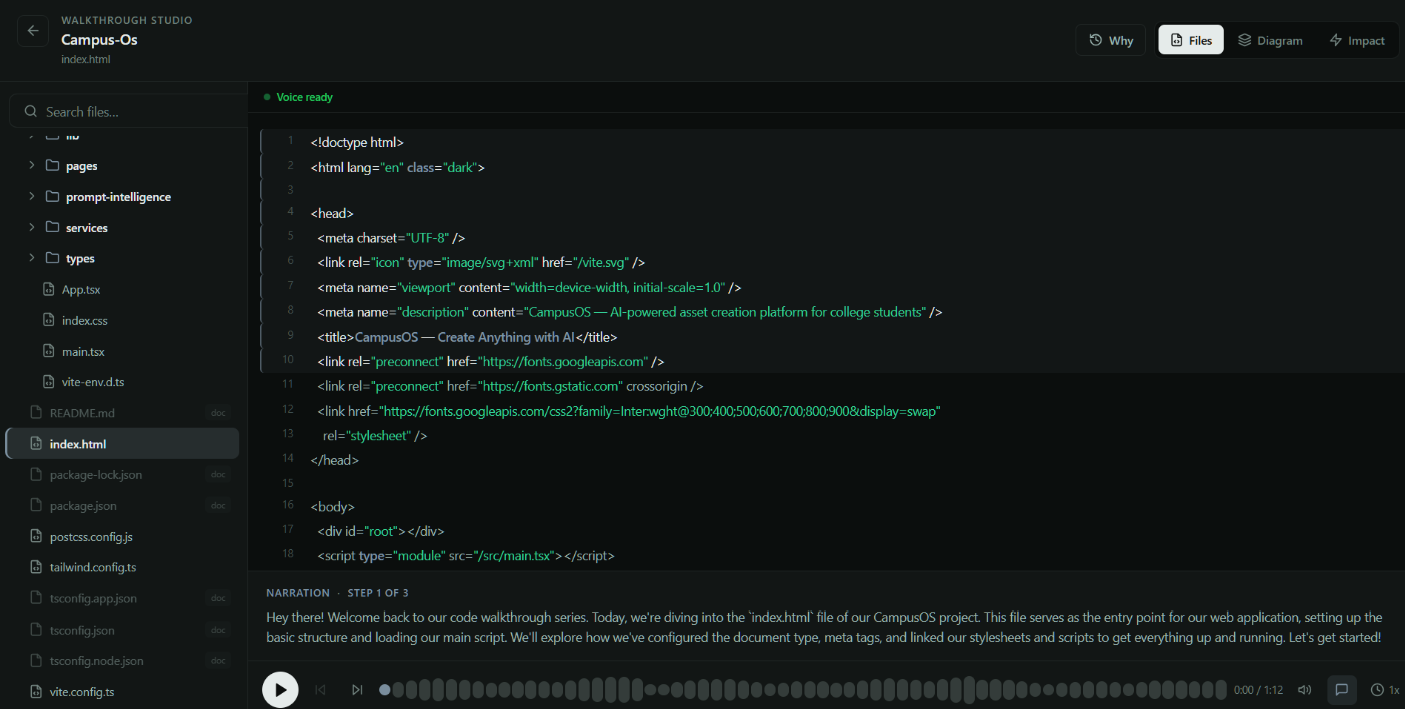Click the tsconfig.app.json file icon
Viewport: 1405px width, 709px height.
(36, 598)
